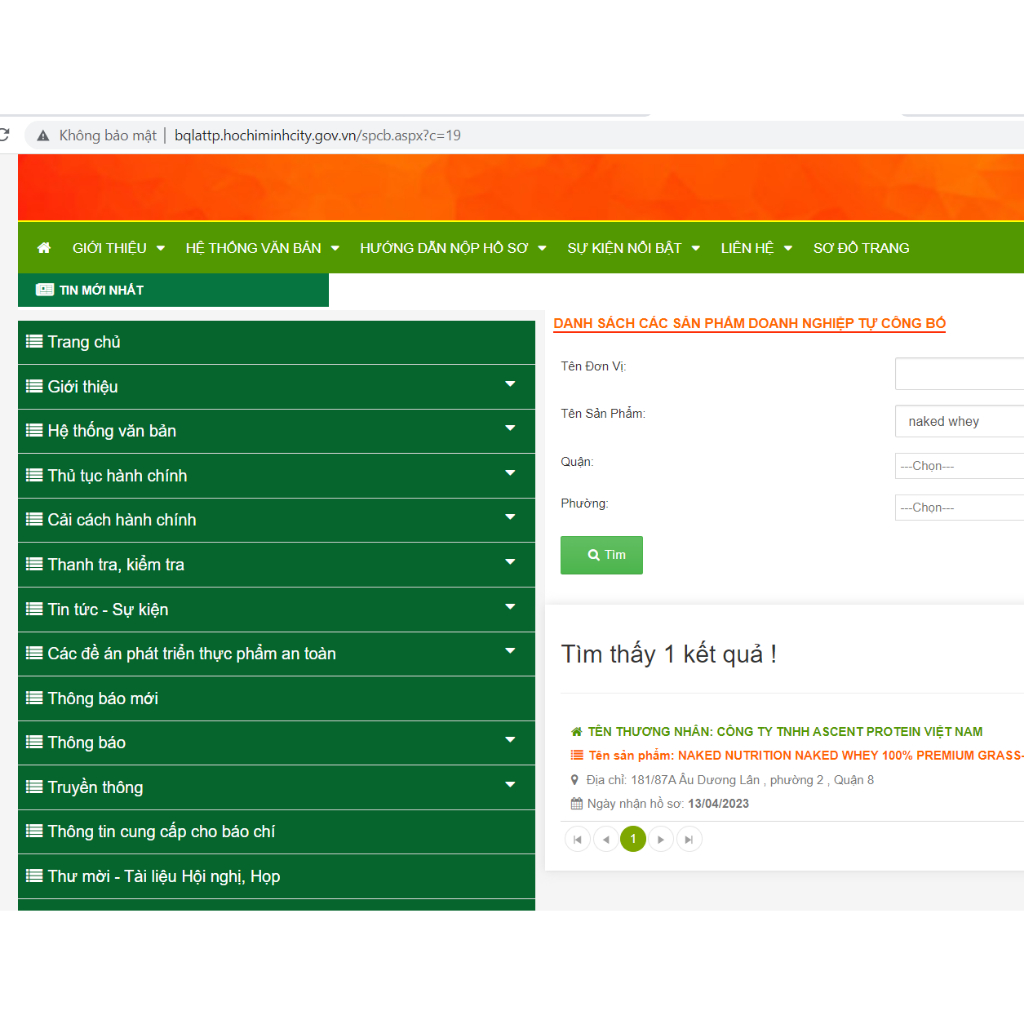Select 'Sơ đồ trang' in navigation bar
The width and height of the screenshot is (1024, 1024).
click(x=861, y=248)
